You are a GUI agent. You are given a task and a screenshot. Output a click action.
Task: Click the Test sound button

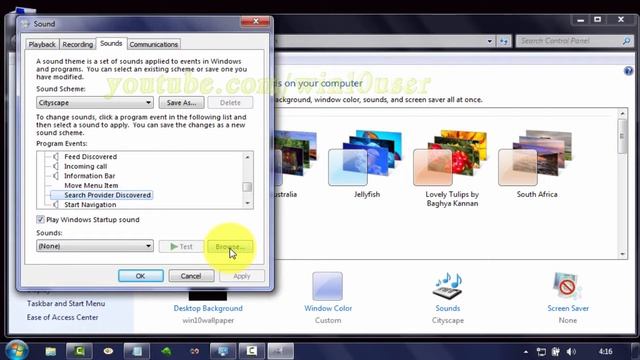point(182,247)
